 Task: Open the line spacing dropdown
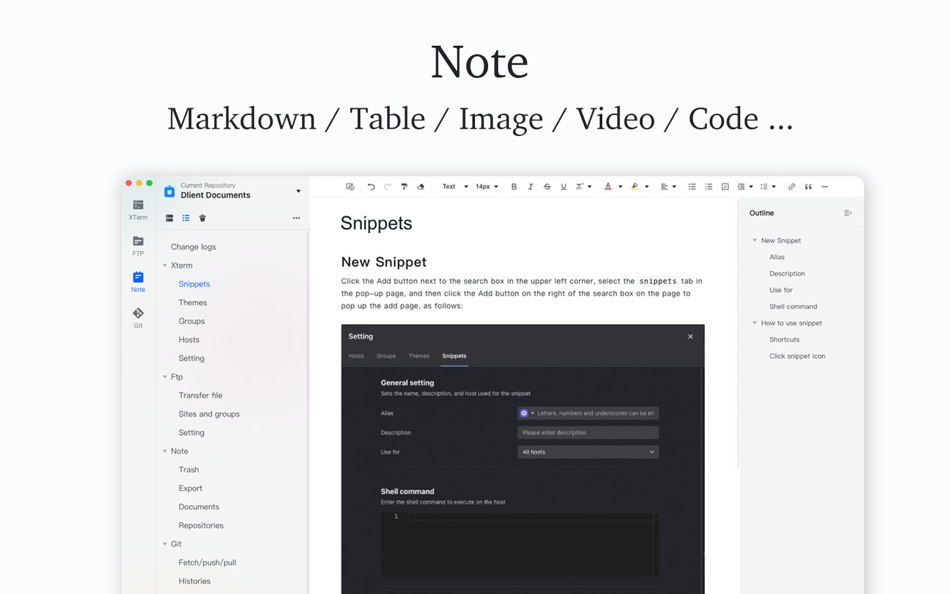coord(768,187)
